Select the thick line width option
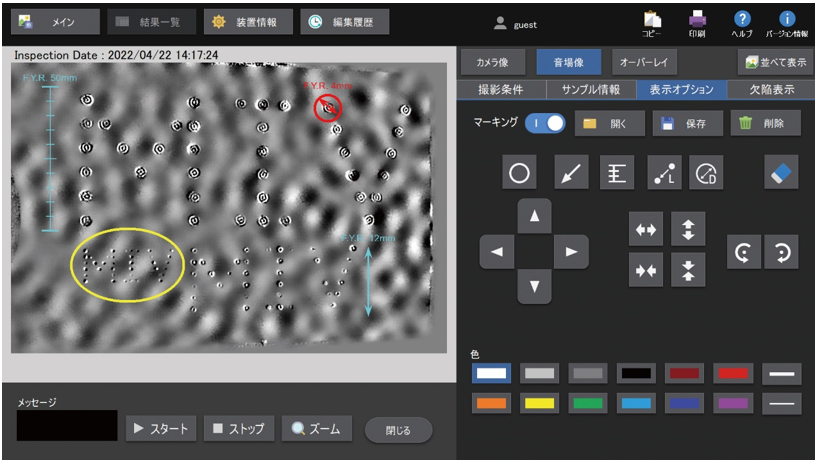The width and height of the screenshot is (818, 462). coord(781,373)
